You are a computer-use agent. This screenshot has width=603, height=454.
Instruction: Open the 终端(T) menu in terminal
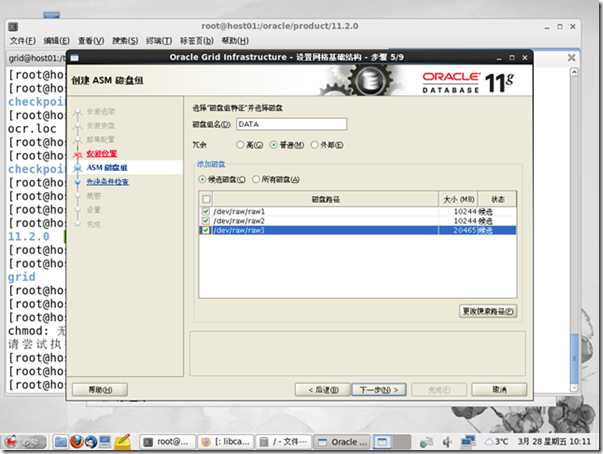click(159, 41)
